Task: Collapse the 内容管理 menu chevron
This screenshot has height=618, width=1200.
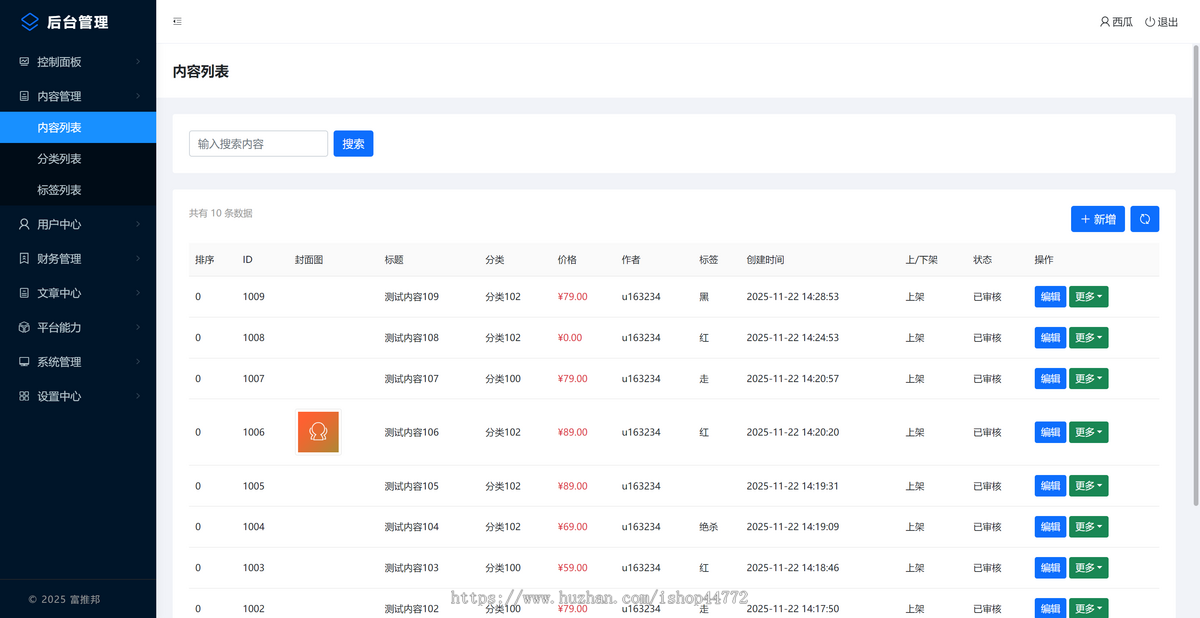Action: coord(139,96)
